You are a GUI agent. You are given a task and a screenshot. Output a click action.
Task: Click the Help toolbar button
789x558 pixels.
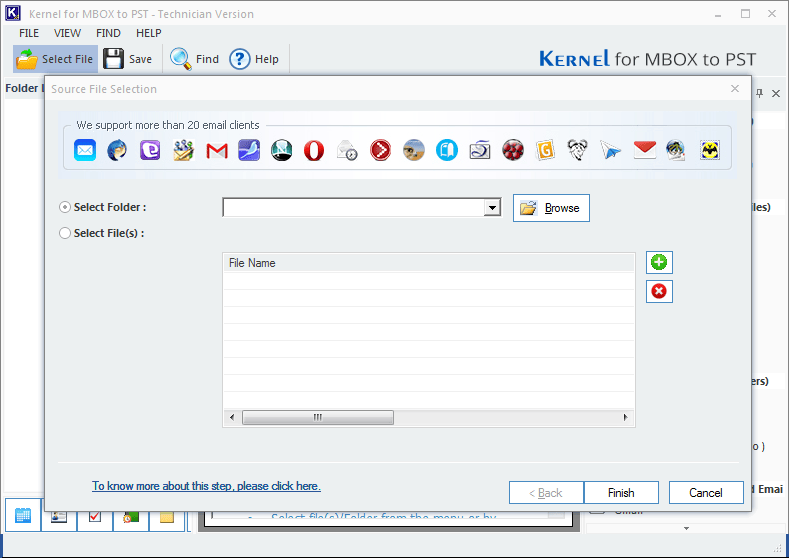[254, 59]
